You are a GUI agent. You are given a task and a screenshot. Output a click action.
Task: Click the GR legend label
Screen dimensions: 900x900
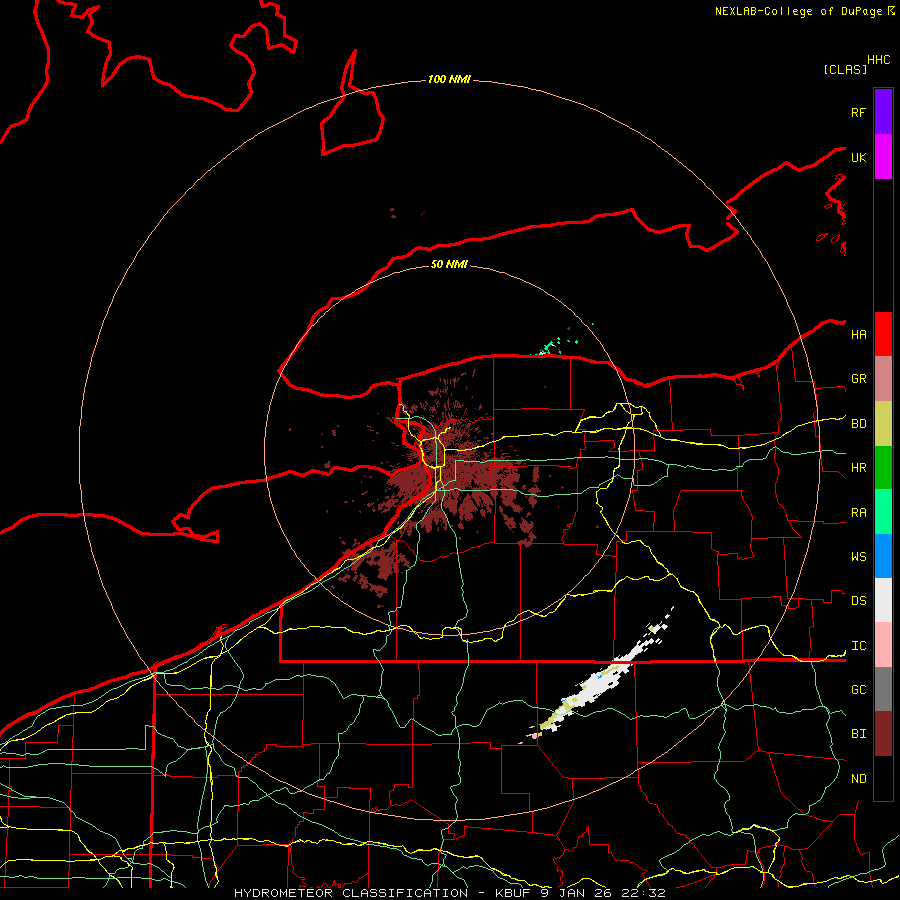(858, 379)
